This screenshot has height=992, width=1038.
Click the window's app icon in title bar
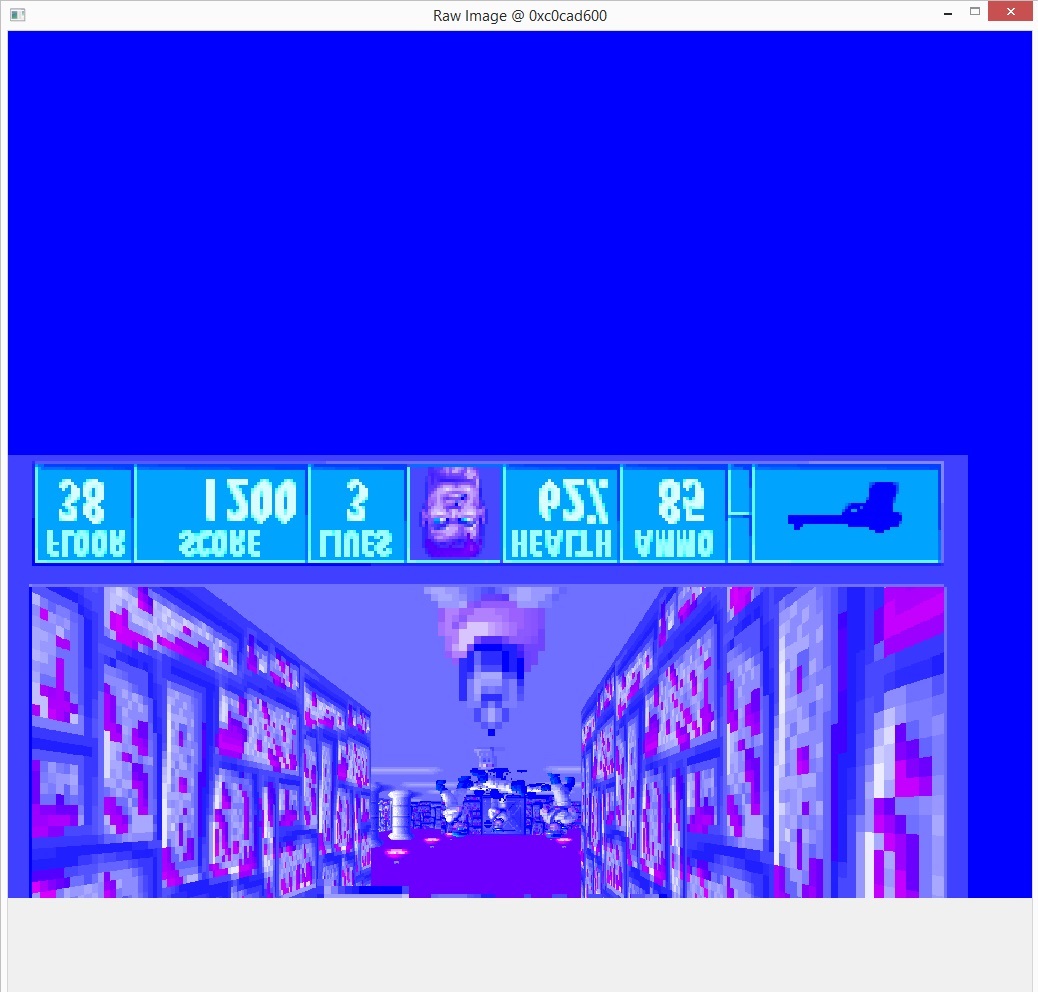tap(18, 15)
